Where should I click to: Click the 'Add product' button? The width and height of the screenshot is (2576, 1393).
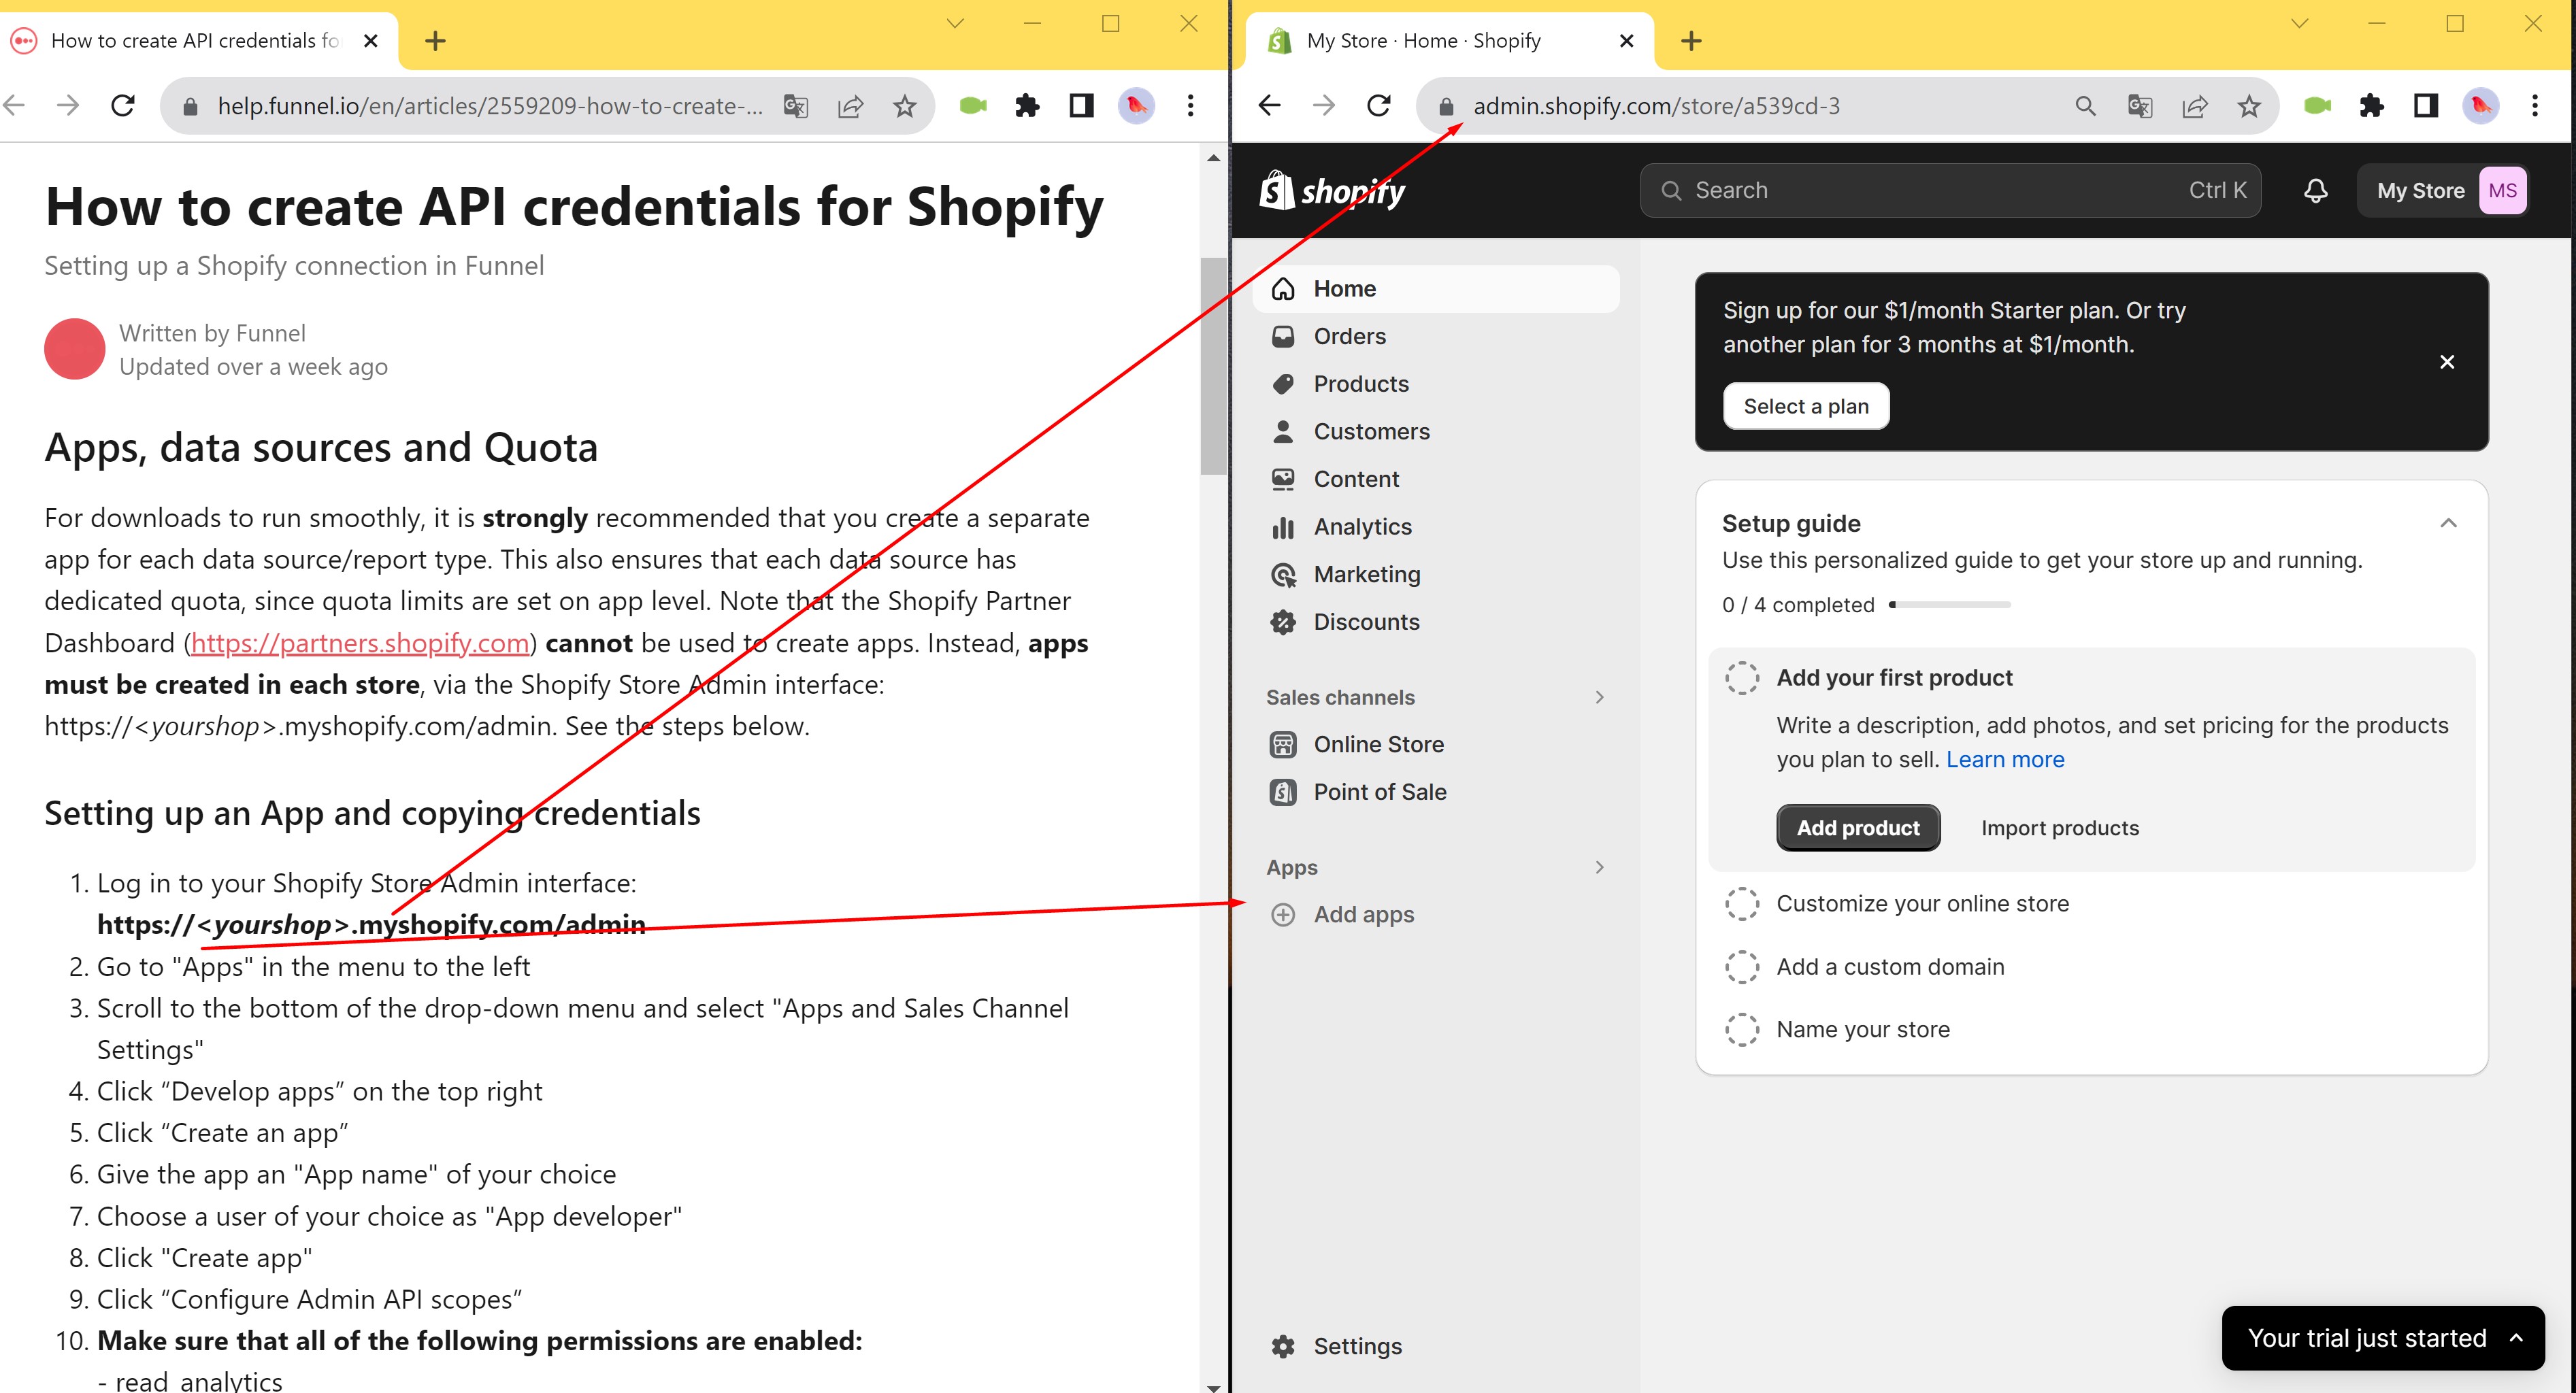click(1858, 828)
